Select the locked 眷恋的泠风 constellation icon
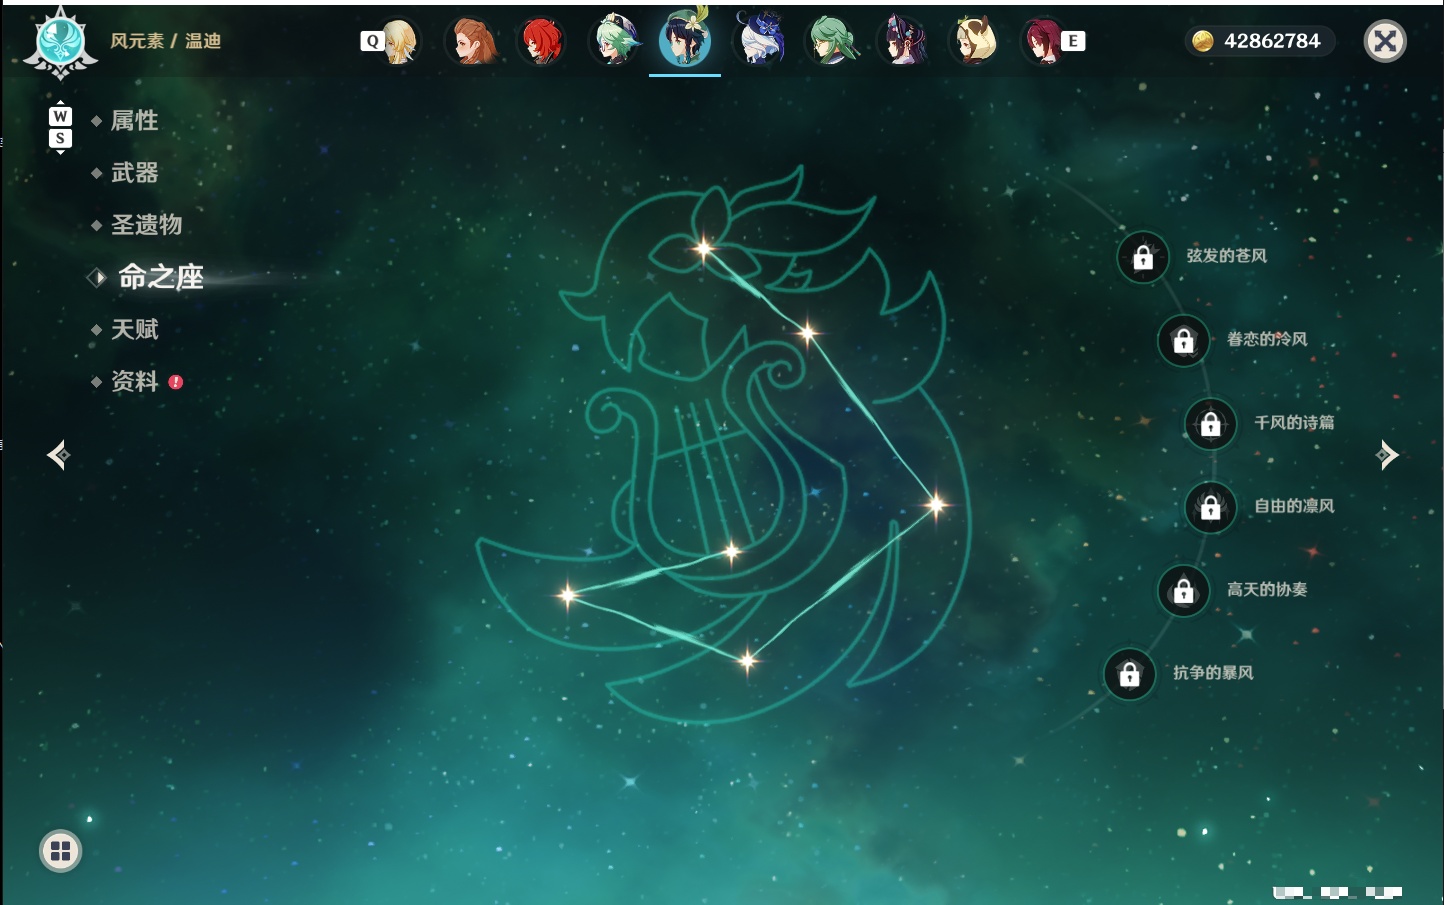1444x905 pixels. click(1183, 341)
